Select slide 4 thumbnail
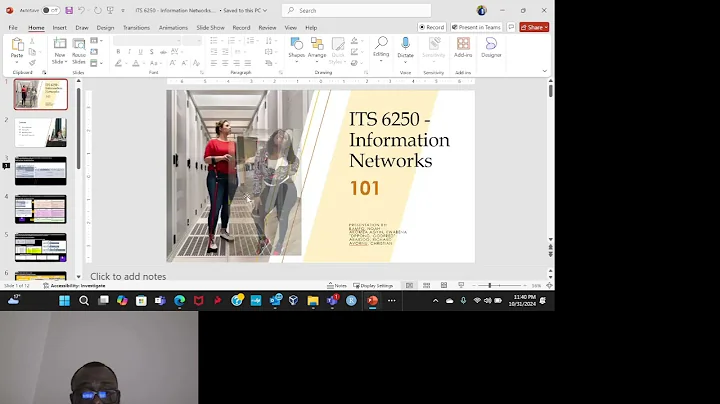 (40, 209)
